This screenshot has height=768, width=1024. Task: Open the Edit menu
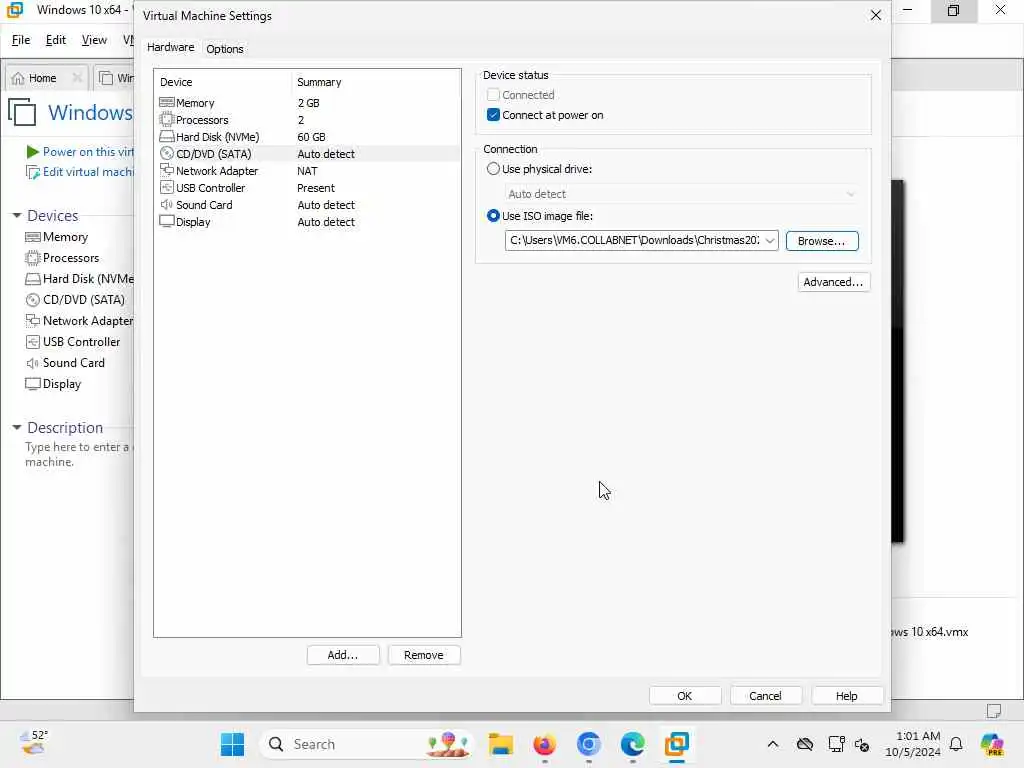click(56, 40)
